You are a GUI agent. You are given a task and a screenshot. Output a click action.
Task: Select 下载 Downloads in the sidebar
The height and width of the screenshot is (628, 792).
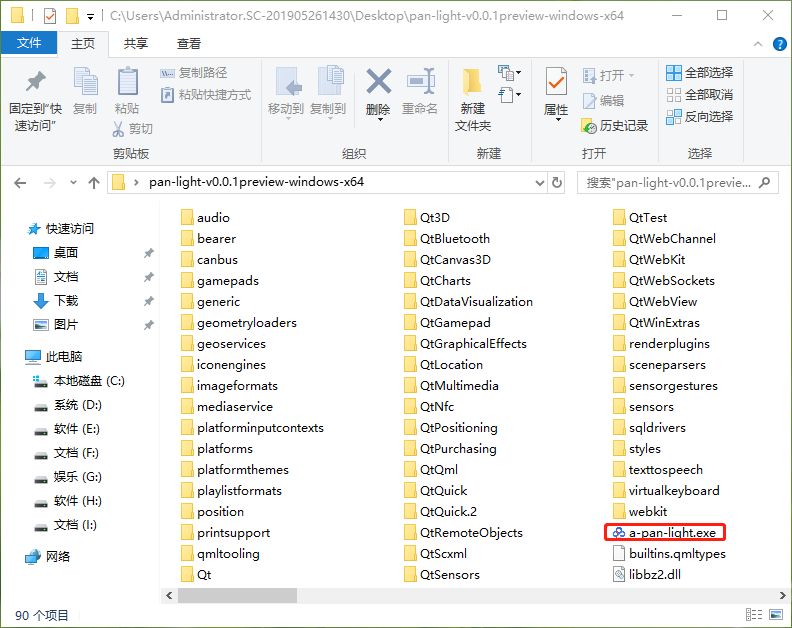(56, 301)
